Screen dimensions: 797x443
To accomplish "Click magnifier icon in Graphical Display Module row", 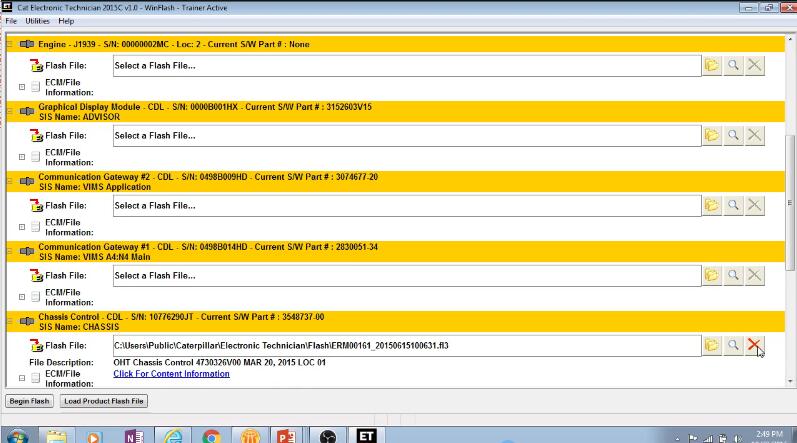I will coord(733,135).
